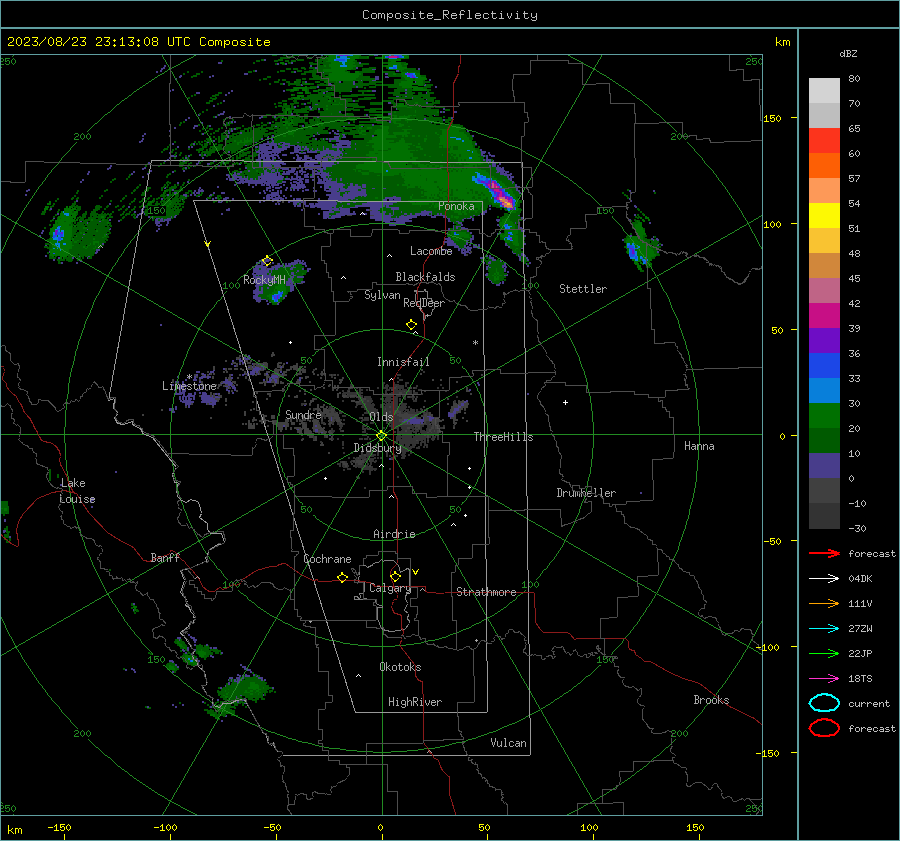The width and height of the screenshot is (900, 841).
Task: Click the Strathmore label
Action: point(486,592)
